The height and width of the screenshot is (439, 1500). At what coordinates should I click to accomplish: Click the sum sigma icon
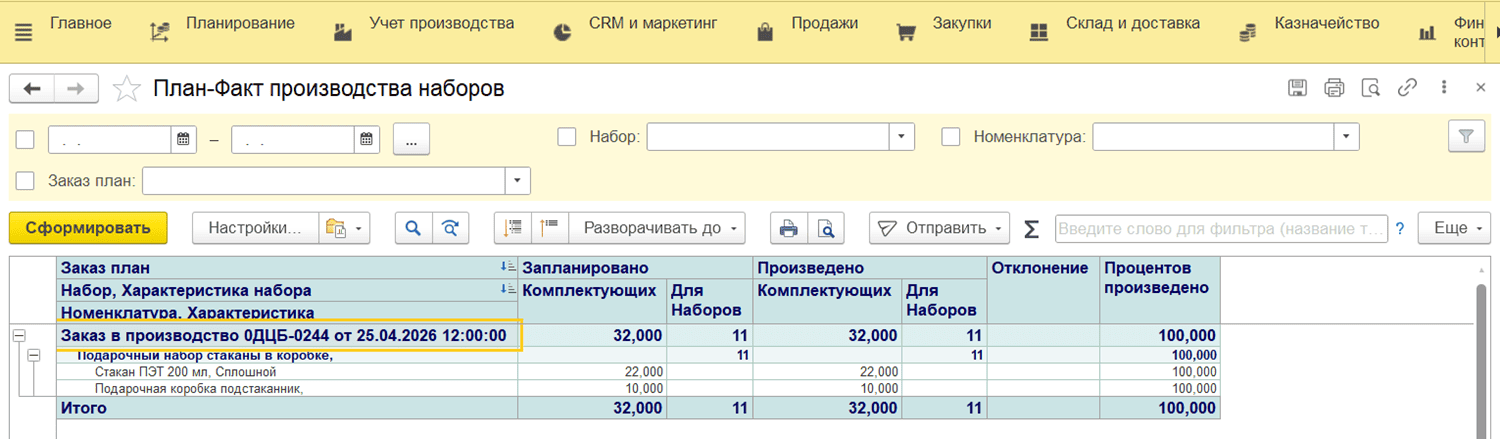click(x=1031, y=229)
